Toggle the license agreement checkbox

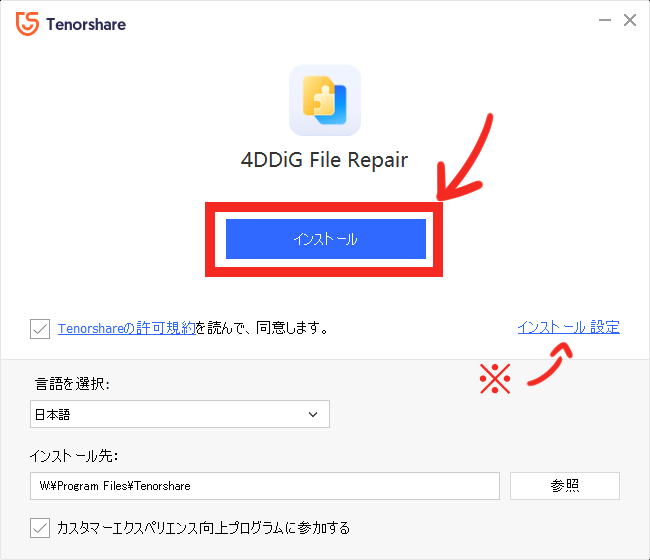[x=40, y=329]
